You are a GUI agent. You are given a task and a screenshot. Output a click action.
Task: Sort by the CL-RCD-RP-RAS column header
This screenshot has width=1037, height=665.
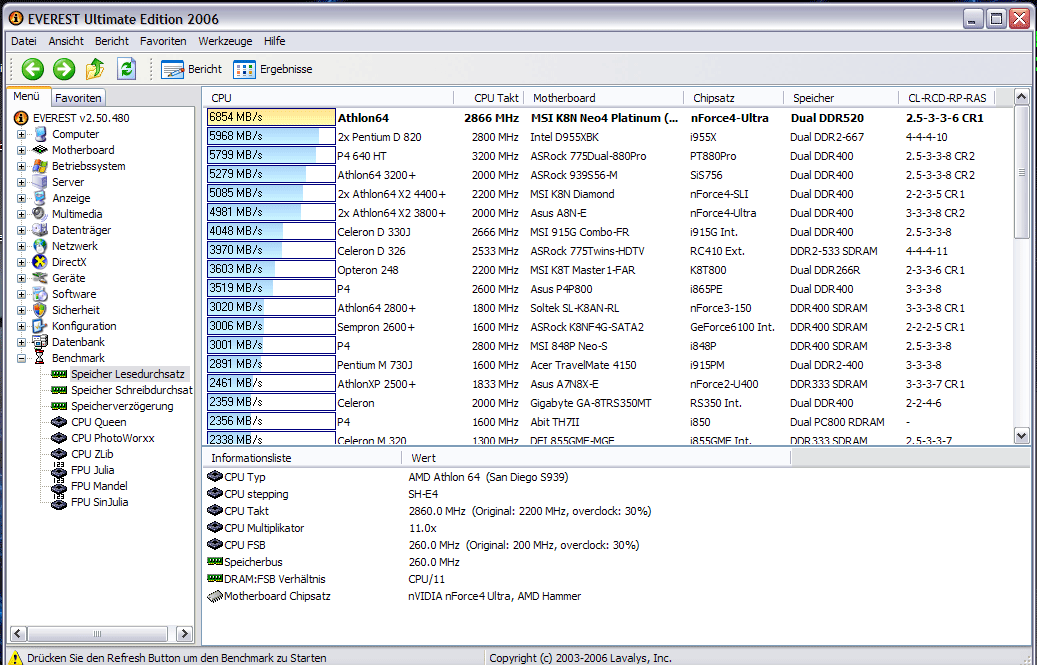tap(947, 98)
